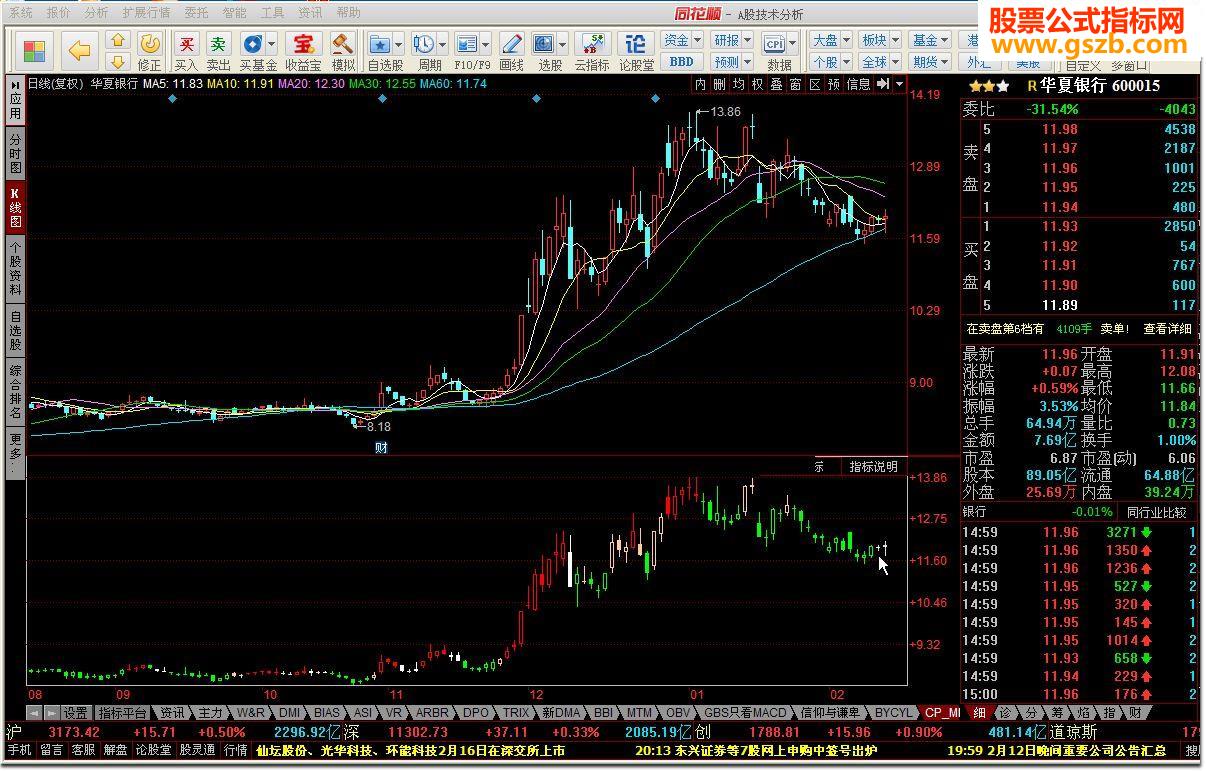Image resolution: width=1206 pixels, height=771 pixels.
Task: Click the 卖出 sell icon
Action: pyautogui.click(x=218, y=50)
